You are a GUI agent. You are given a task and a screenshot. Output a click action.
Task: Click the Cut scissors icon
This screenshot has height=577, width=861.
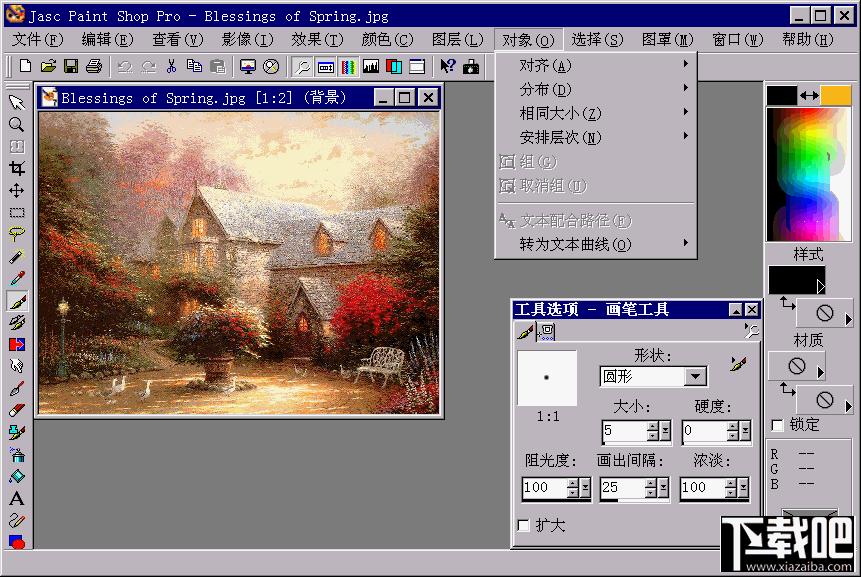coord(171,66)
